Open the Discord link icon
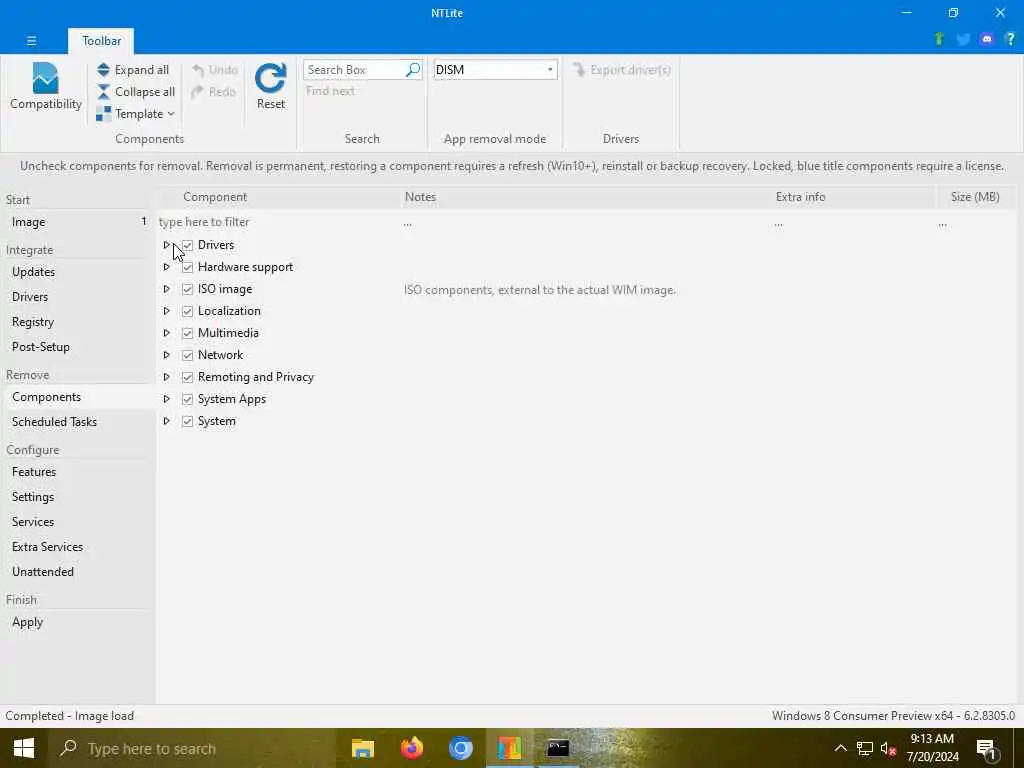 tap(987, 39)
